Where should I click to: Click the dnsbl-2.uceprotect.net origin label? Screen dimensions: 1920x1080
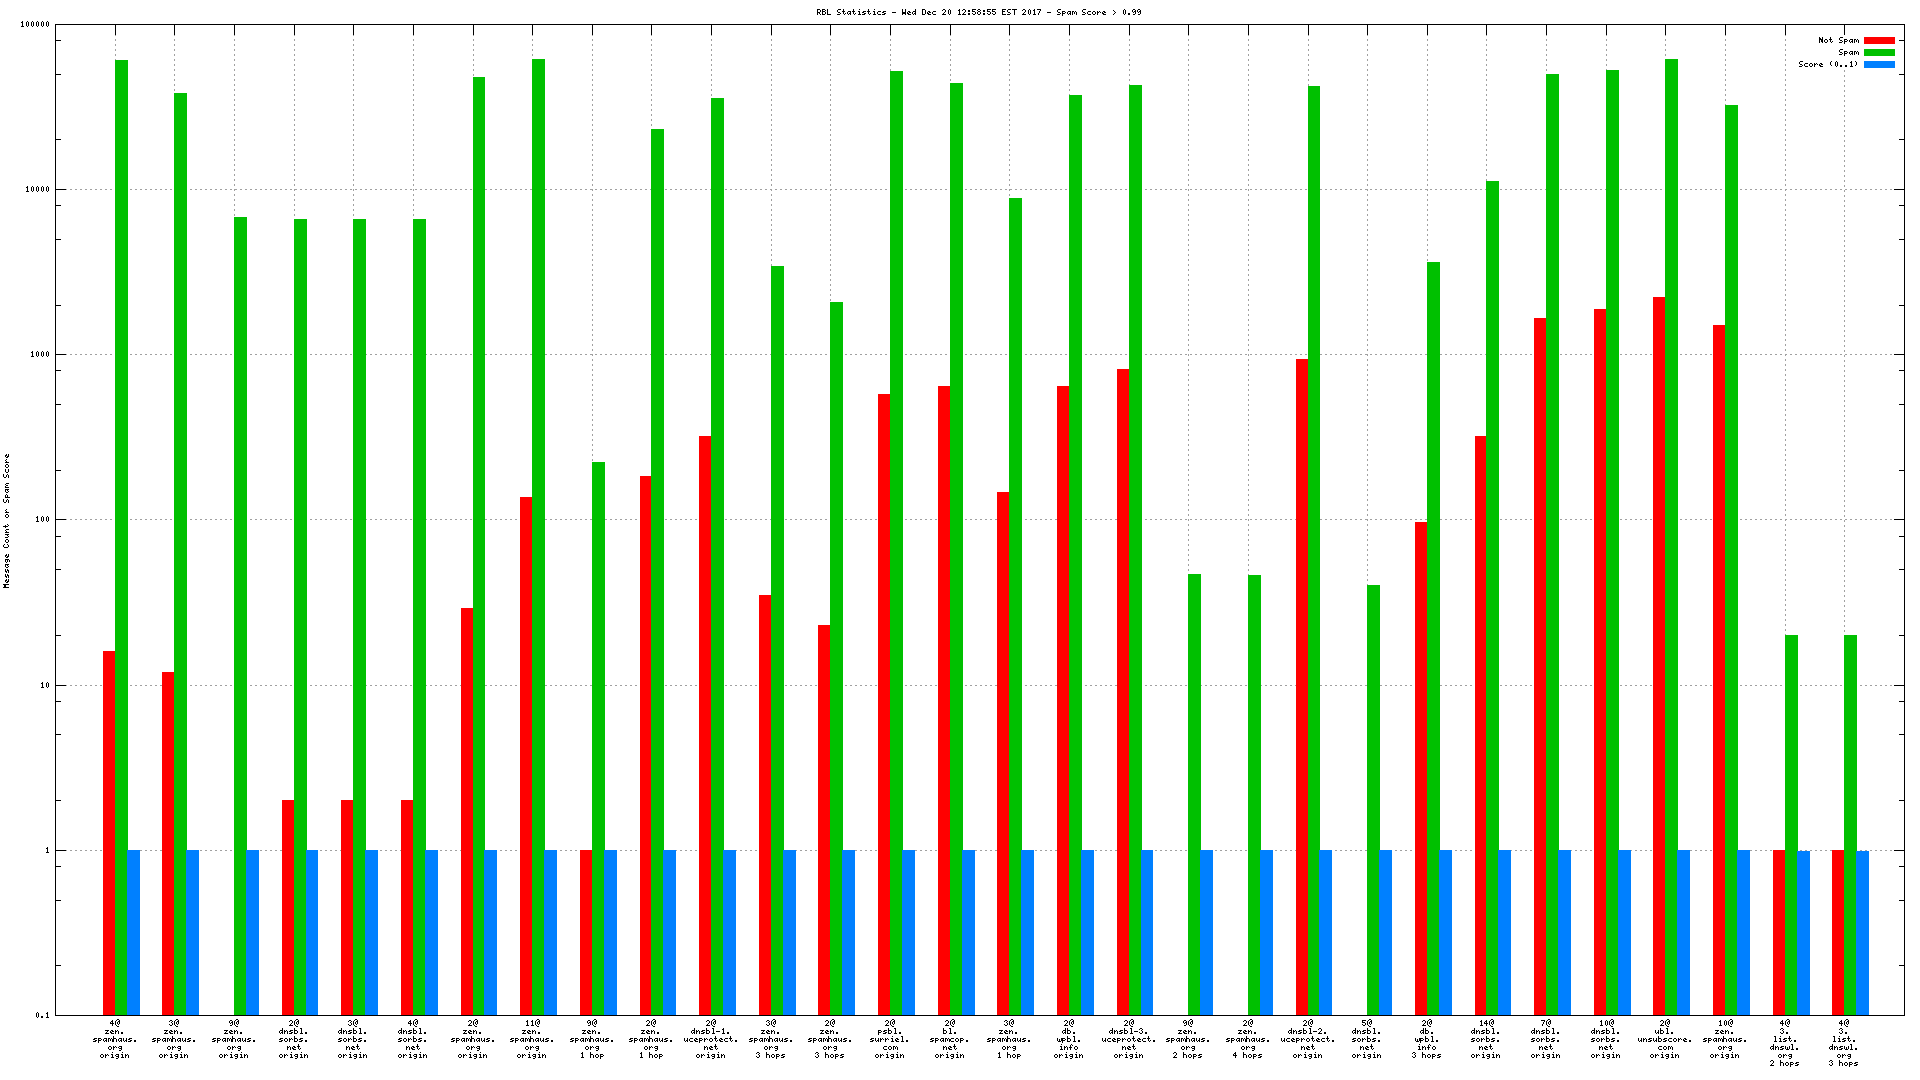1307,1039
